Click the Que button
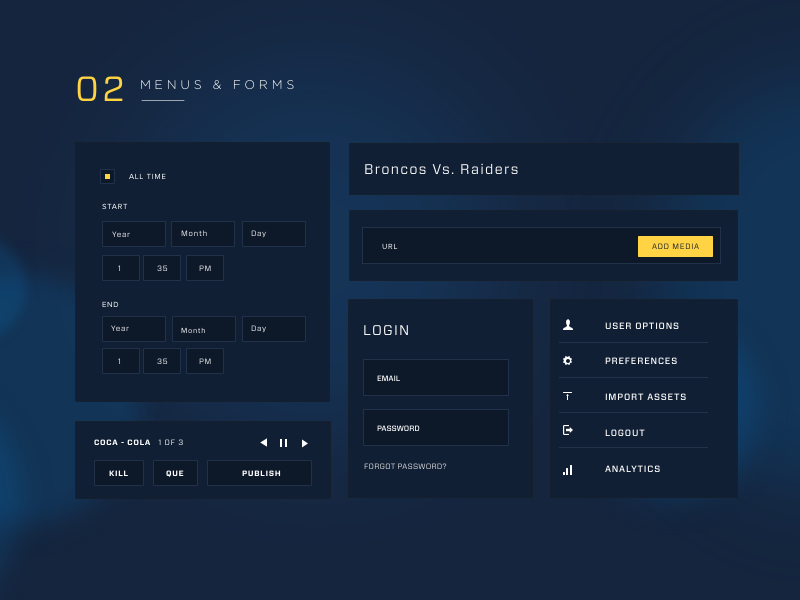800x600 pixels. (175, 473)
